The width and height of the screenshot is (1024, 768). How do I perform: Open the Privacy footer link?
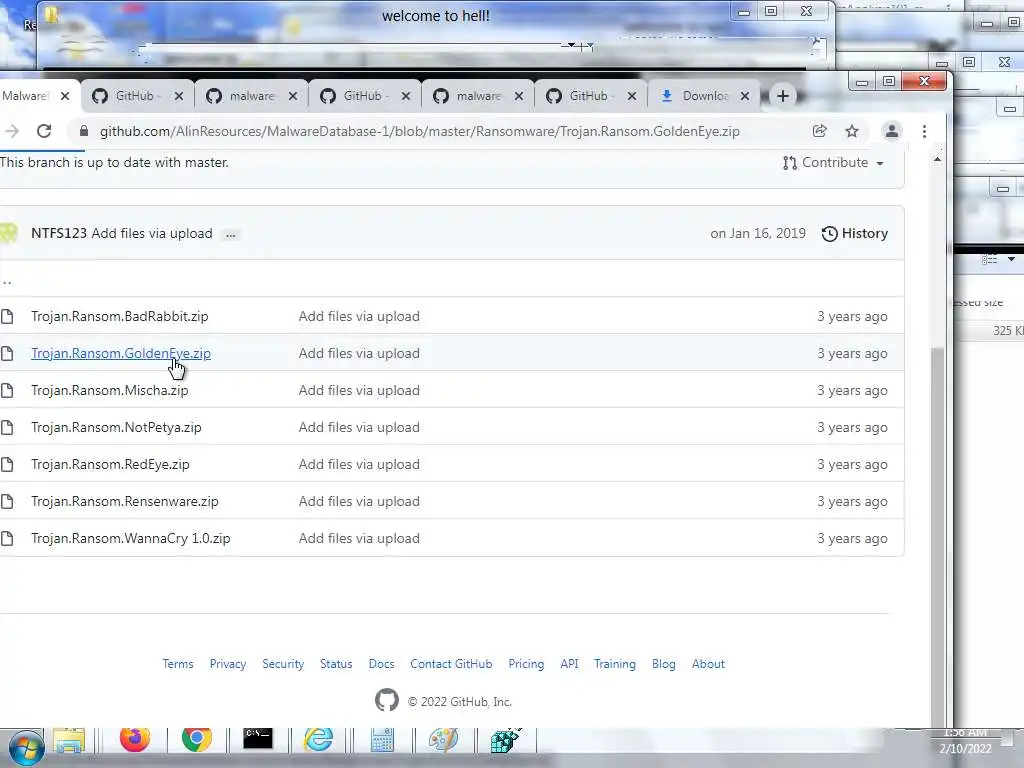(x=228, y=664)
